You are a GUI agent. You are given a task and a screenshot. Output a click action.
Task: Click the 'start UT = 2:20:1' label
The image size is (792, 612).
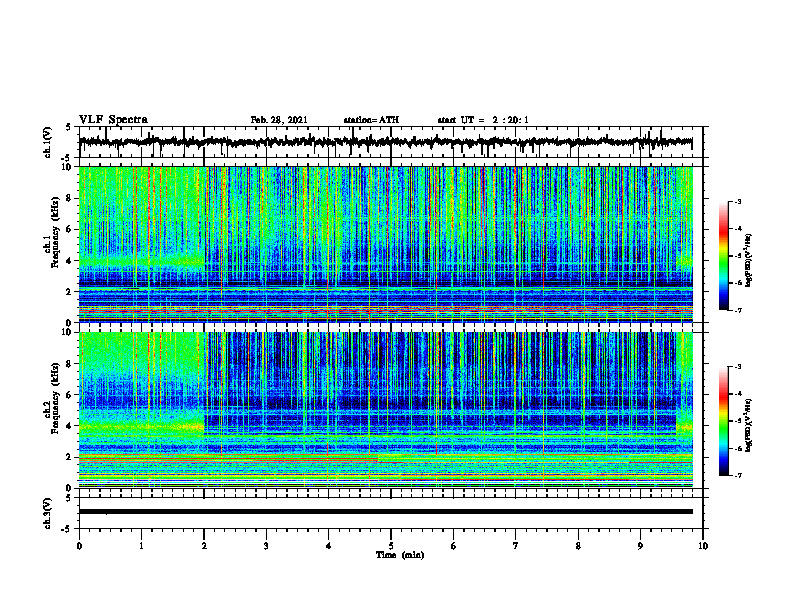click(483, 120)
